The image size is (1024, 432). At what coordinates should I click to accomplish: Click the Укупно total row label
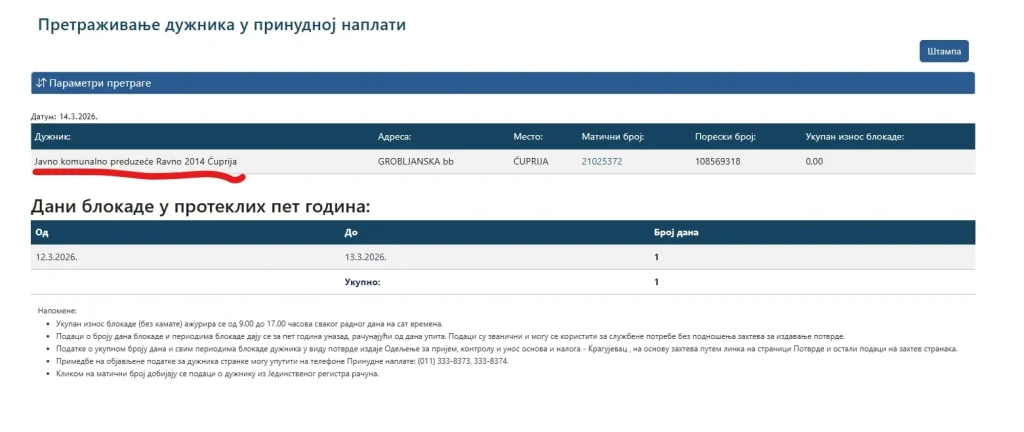363,282
